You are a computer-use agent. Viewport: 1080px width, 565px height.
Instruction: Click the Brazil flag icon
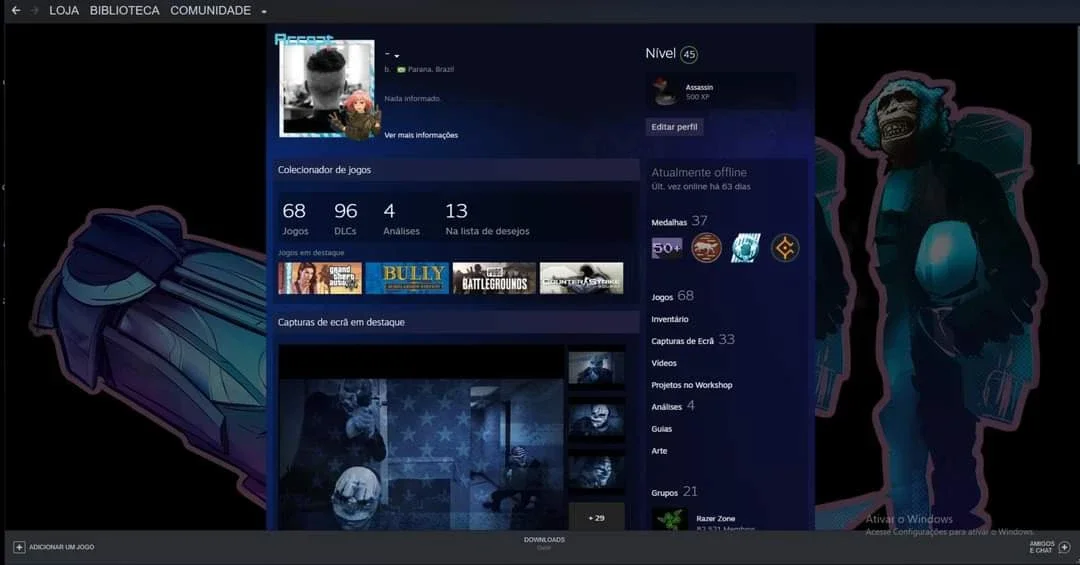pos(401,69)
